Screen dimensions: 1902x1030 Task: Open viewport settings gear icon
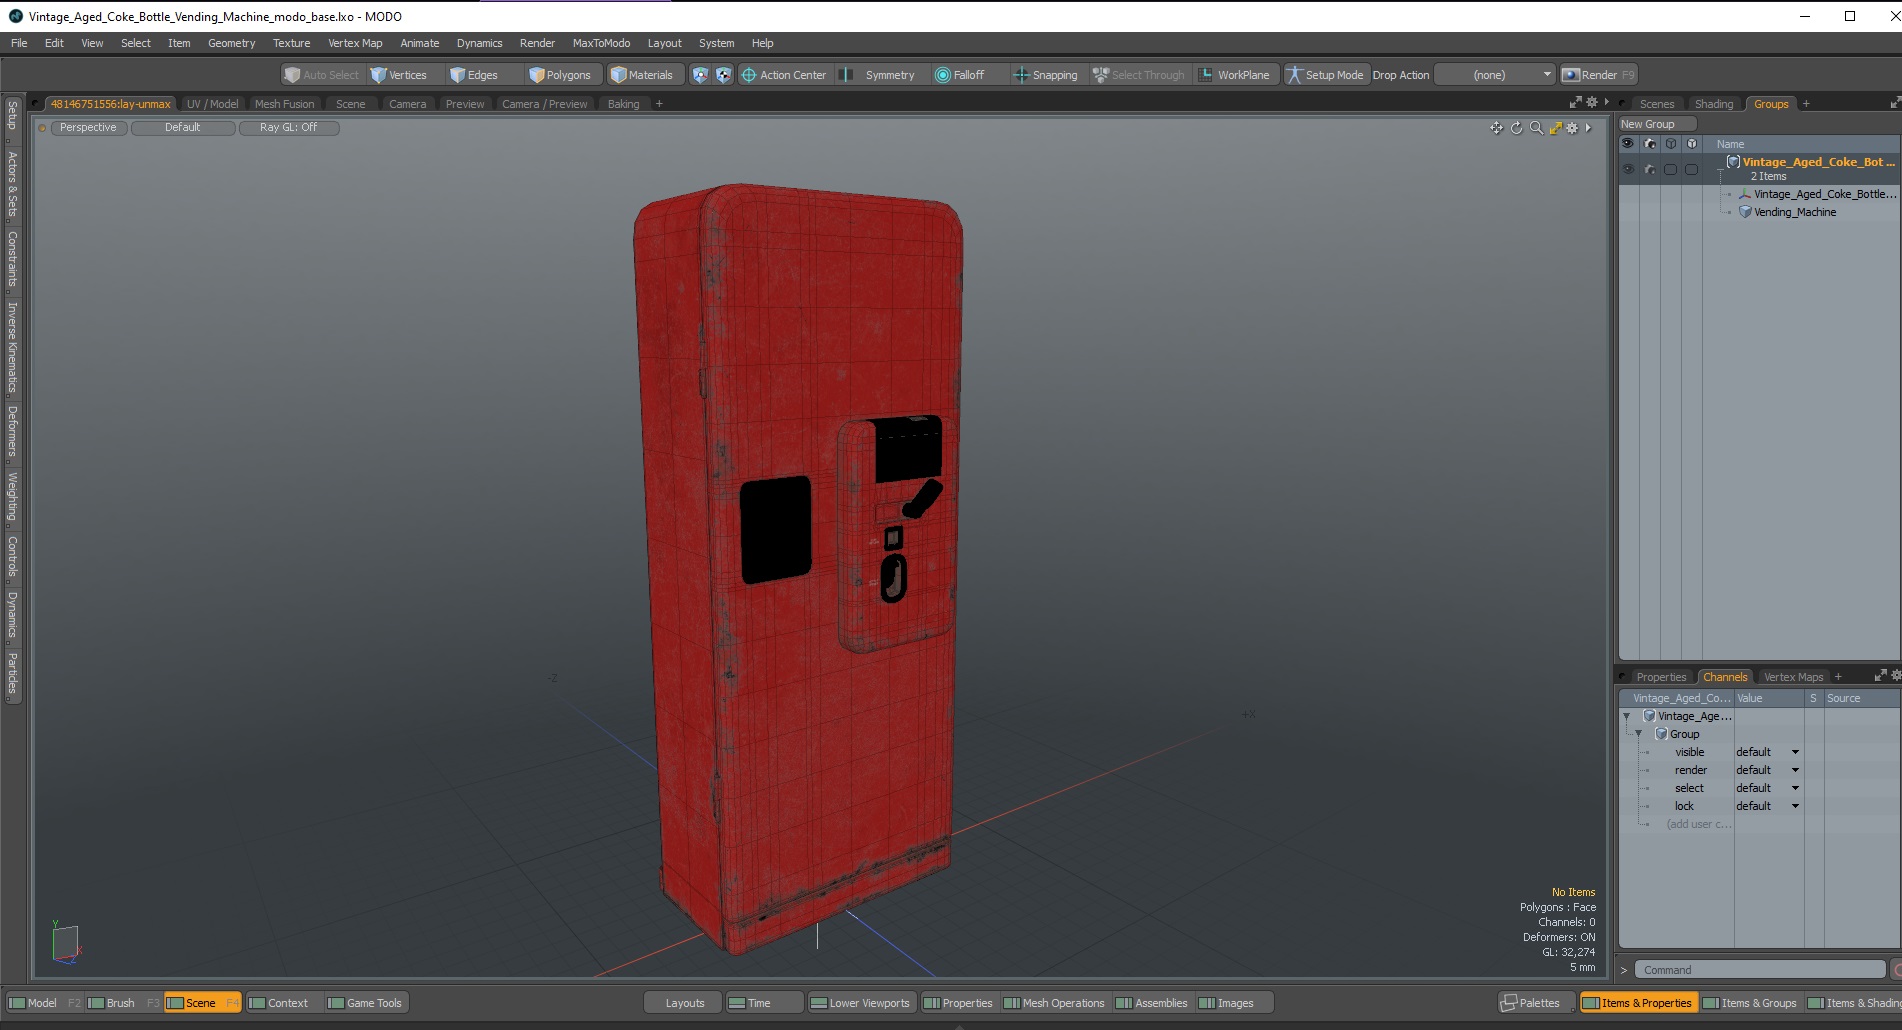[x=1572, y=128]
